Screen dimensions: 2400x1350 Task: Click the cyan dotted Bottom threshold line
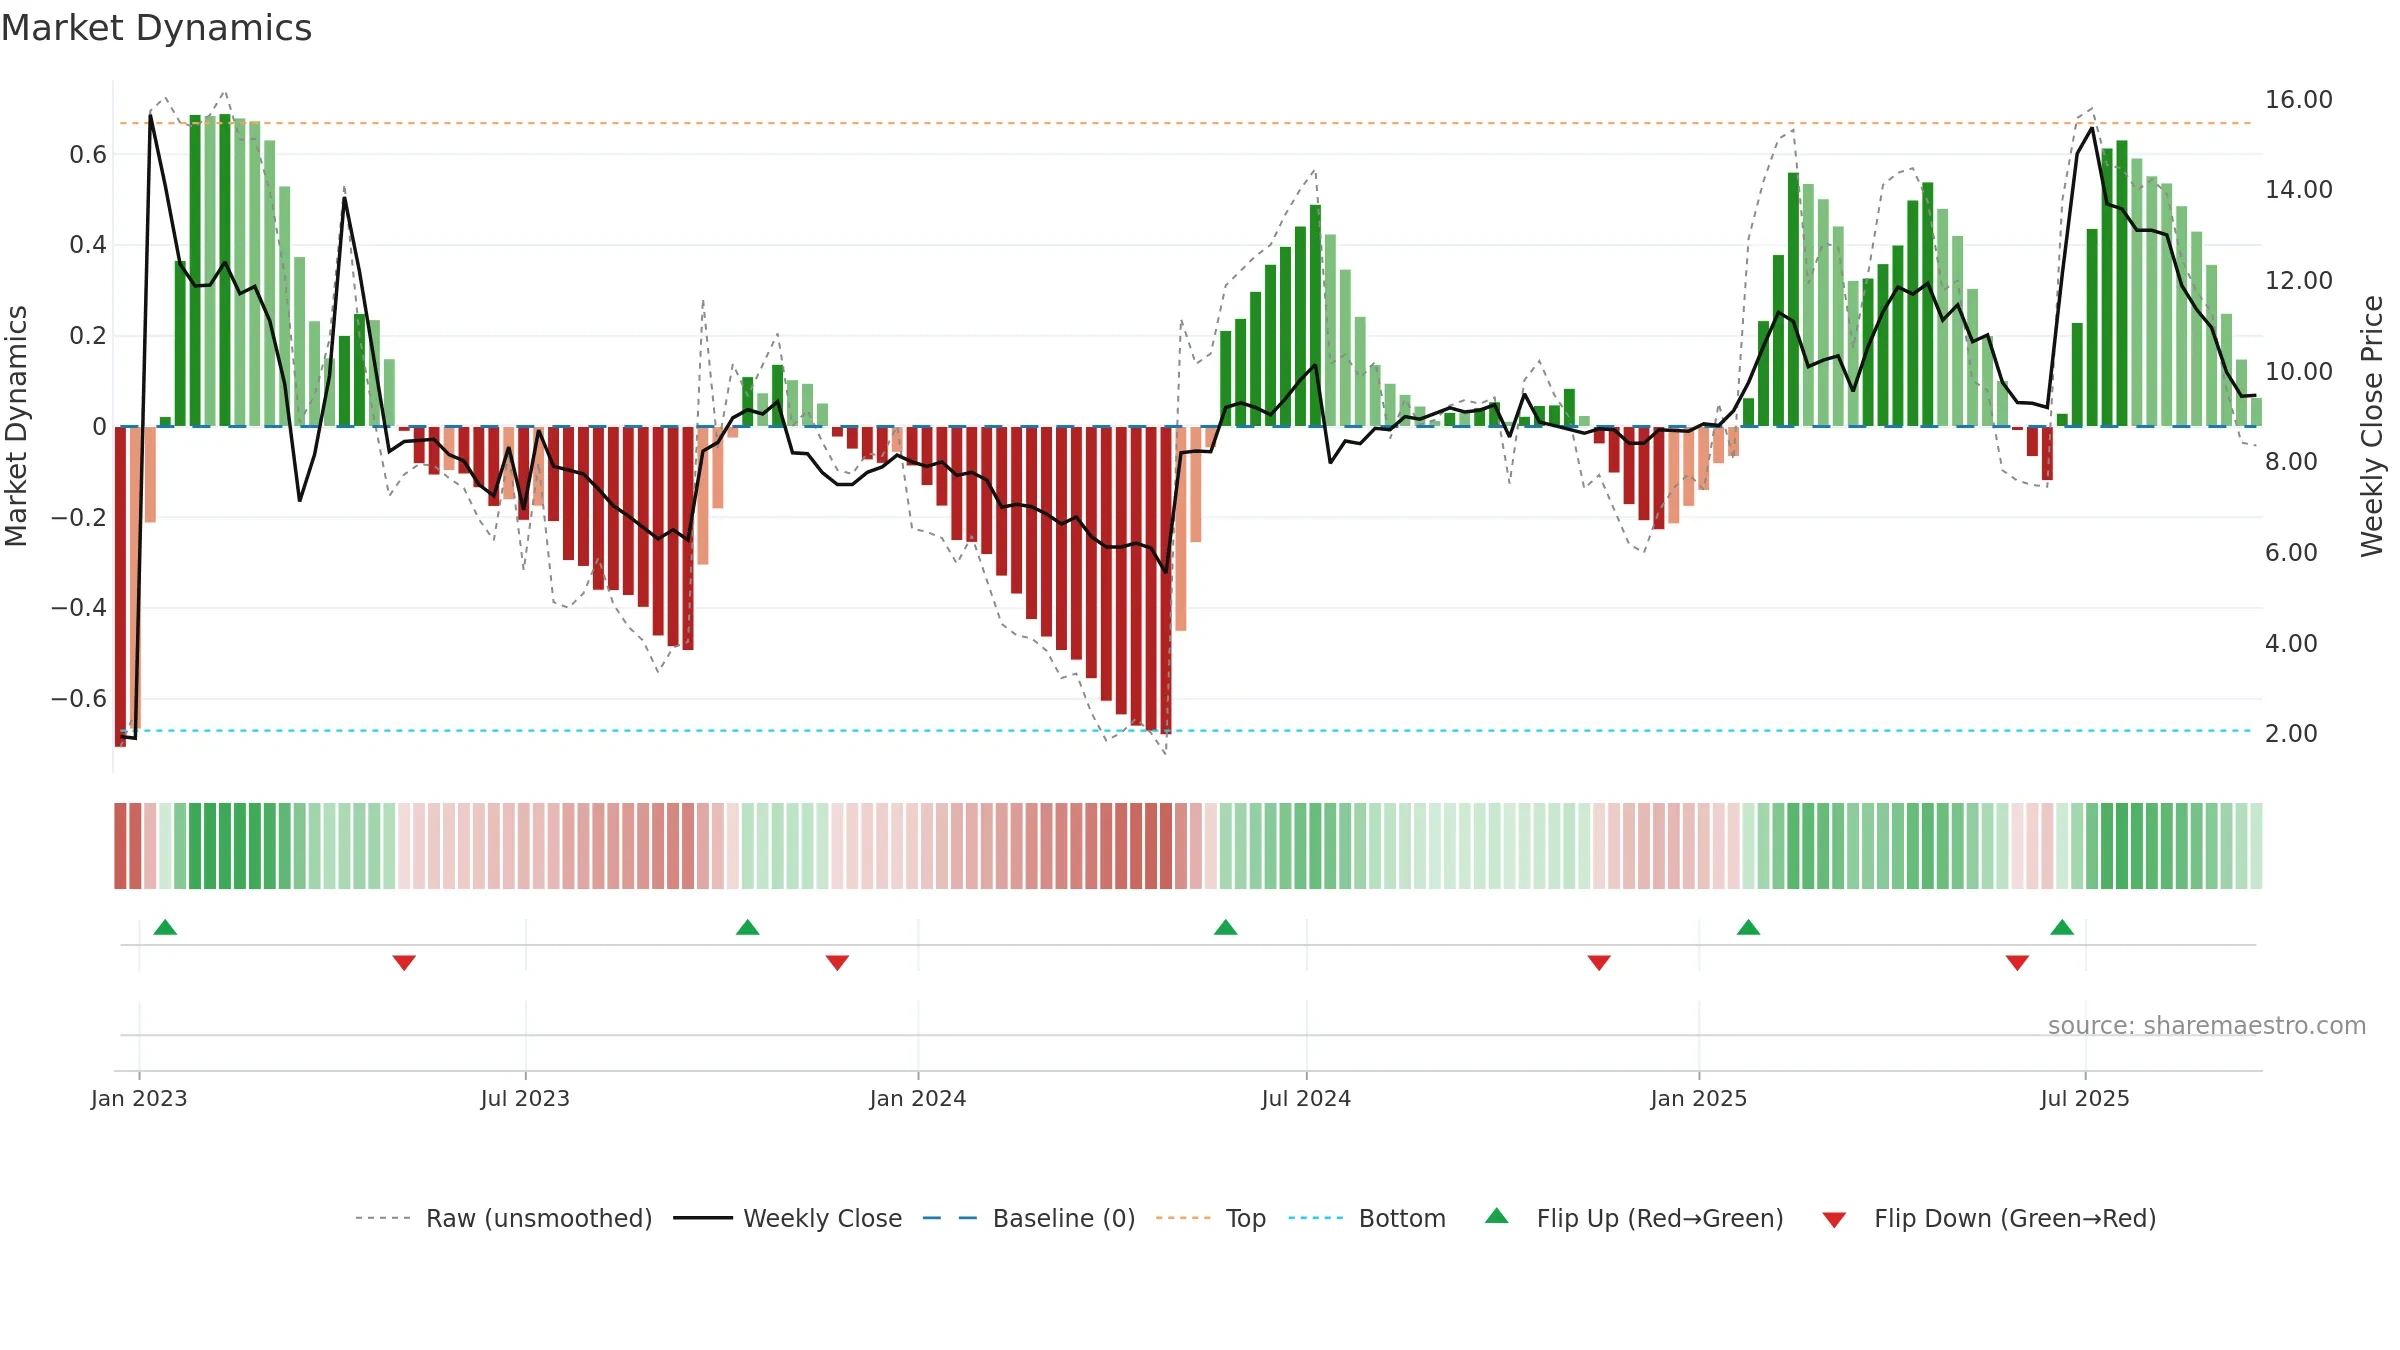(x=1186, y=731)
